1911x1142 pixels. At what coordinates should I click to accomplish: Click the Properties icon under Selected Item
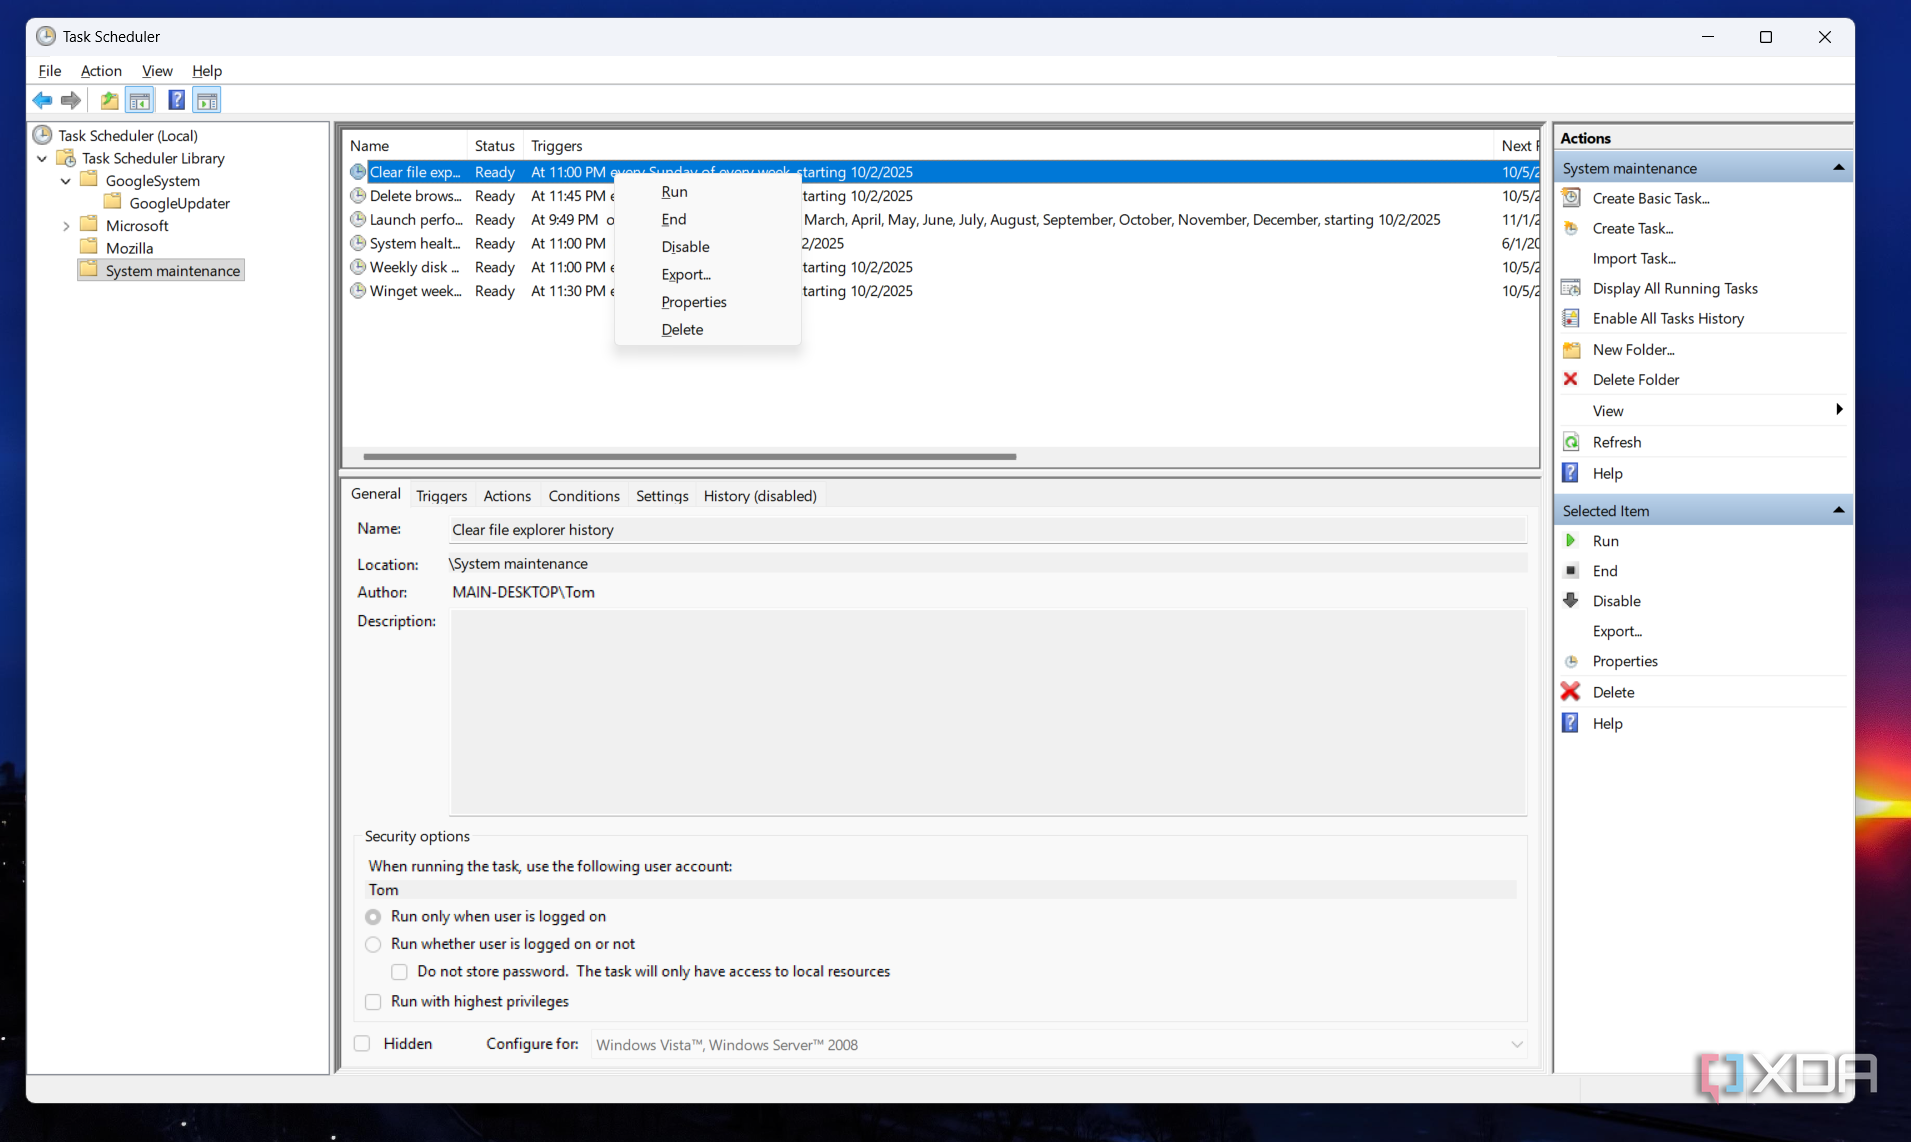pyautogui.click(x=1571, y=661)
